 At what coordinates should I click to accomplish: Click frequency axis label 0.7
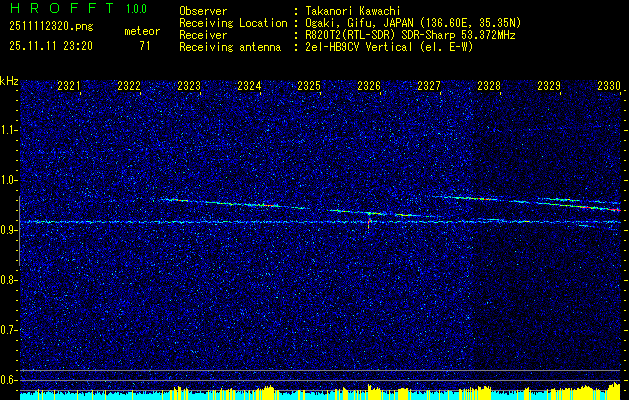click(x=8, y=330)
